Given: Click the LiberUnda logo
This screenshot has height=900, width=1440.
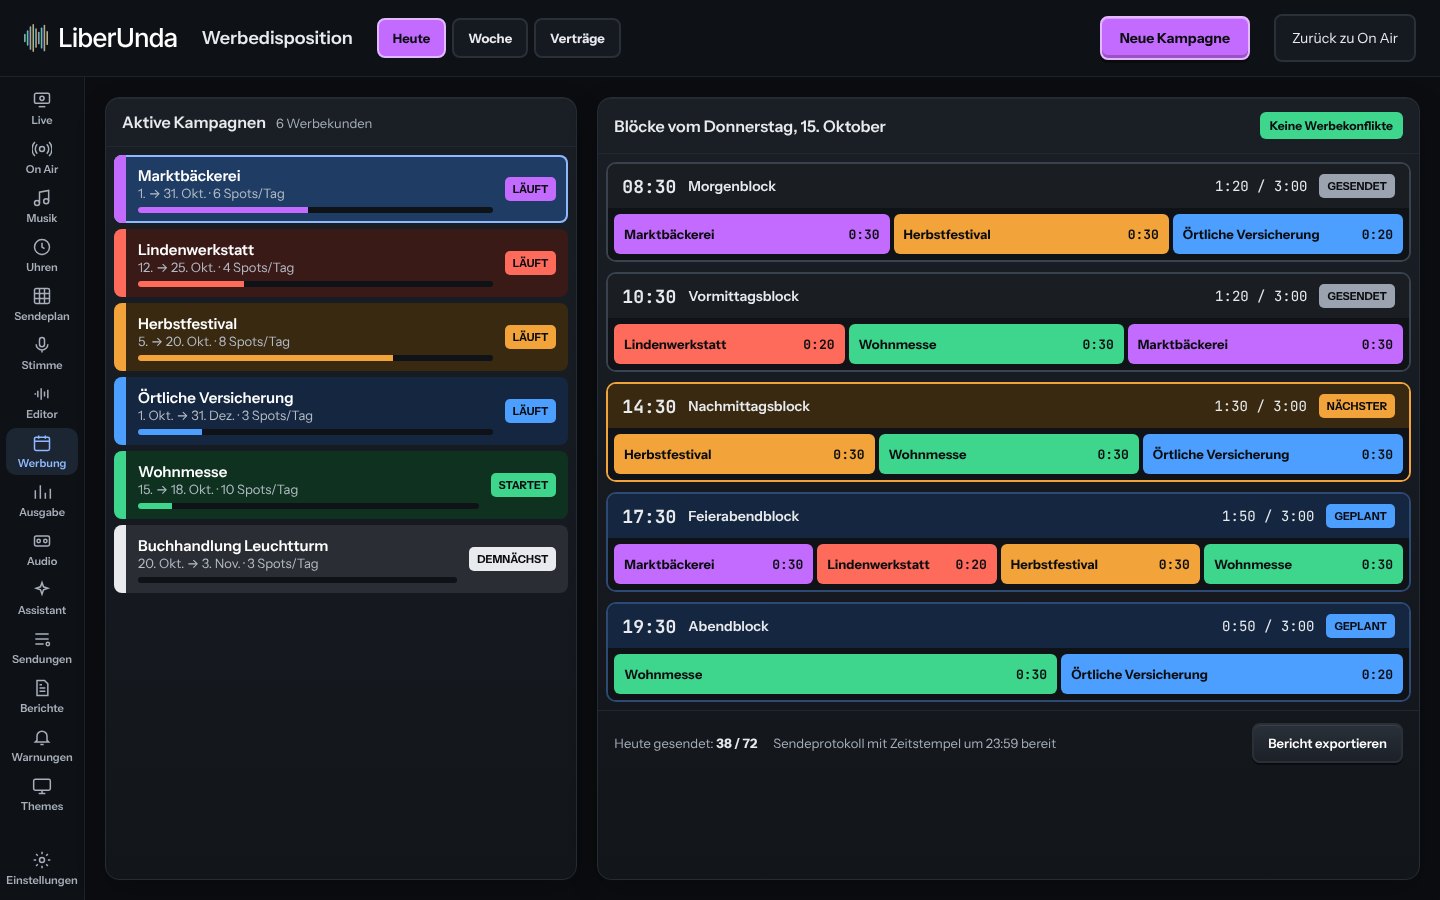Looking at the screenshot, I should (x=100, y=38).
